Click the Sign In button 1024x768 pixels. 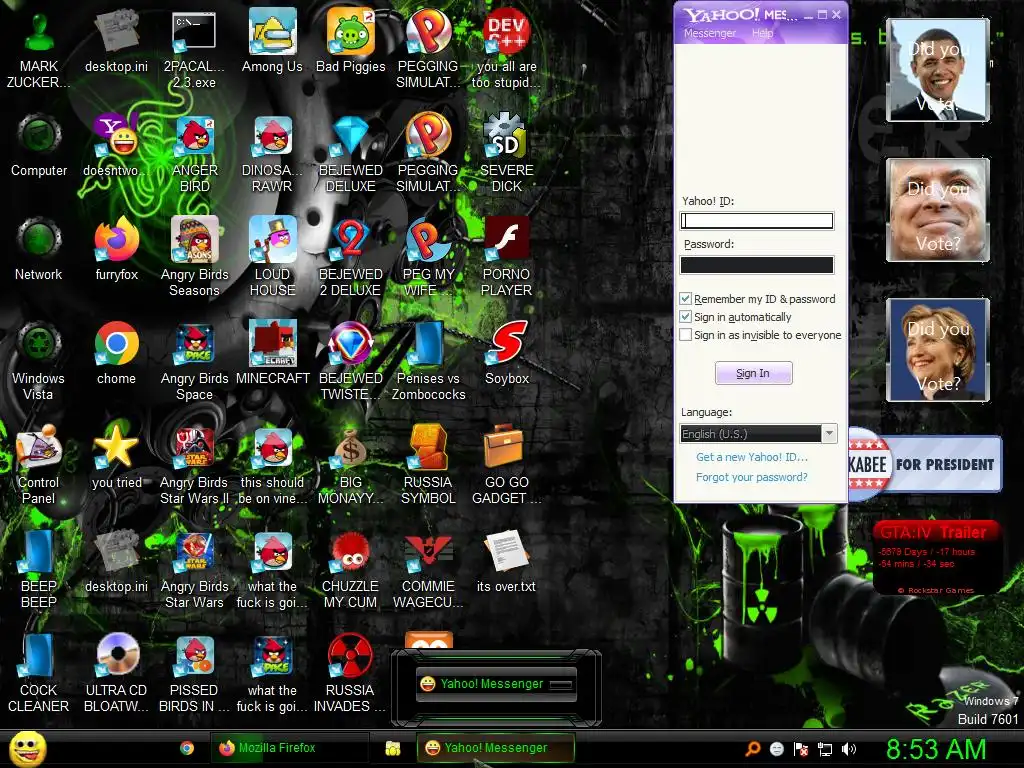754,373
